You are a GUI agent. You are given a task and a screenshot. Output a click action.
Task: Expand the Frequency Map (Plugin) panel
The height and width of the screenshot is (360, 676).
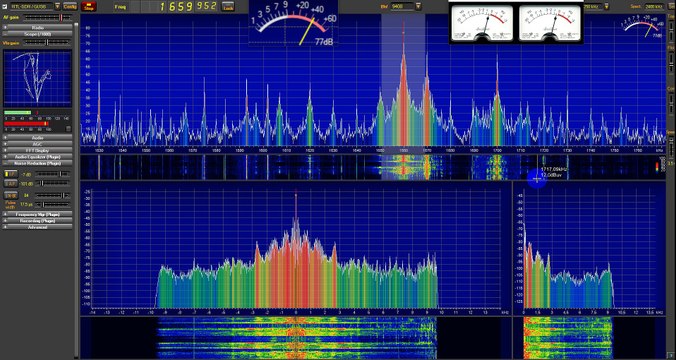tap(38, 214)
